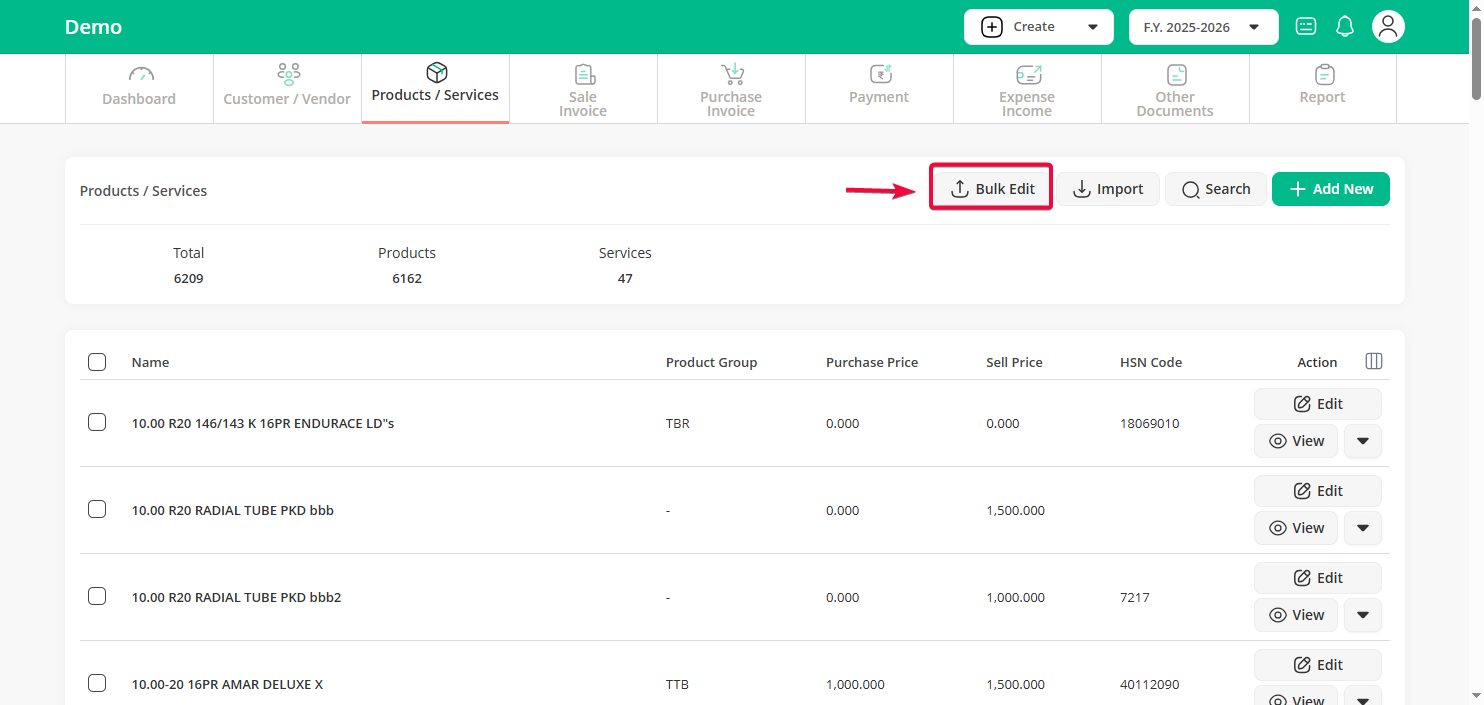Open the Dashboard gauge tab

[x=139, y=88]
